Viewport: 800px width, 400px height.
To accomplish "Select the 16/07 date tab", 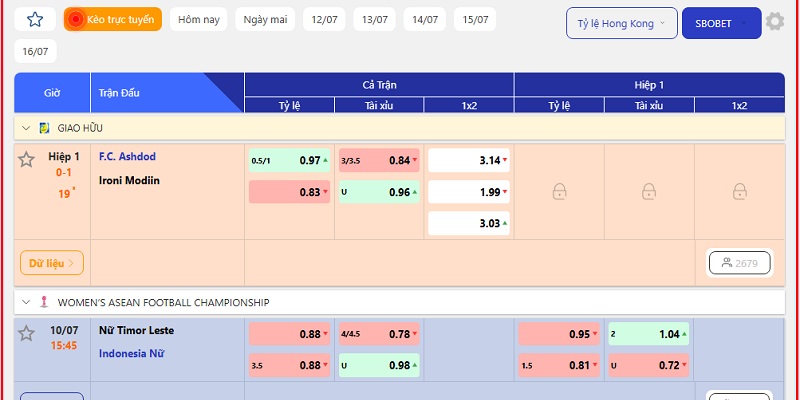I will click(35, 52).
